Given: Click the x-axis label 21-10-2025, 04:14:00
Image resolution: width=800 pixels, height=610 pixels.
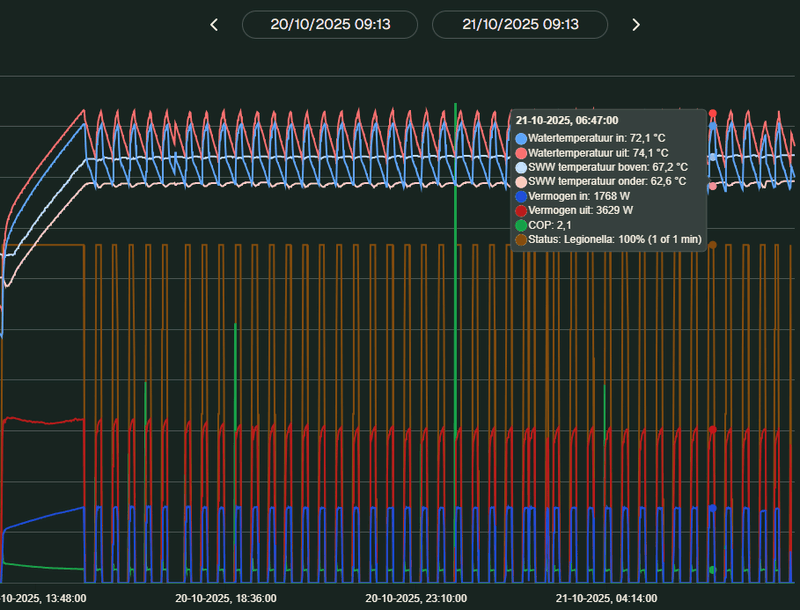Looking at the screenshot, I should point(606,598).
